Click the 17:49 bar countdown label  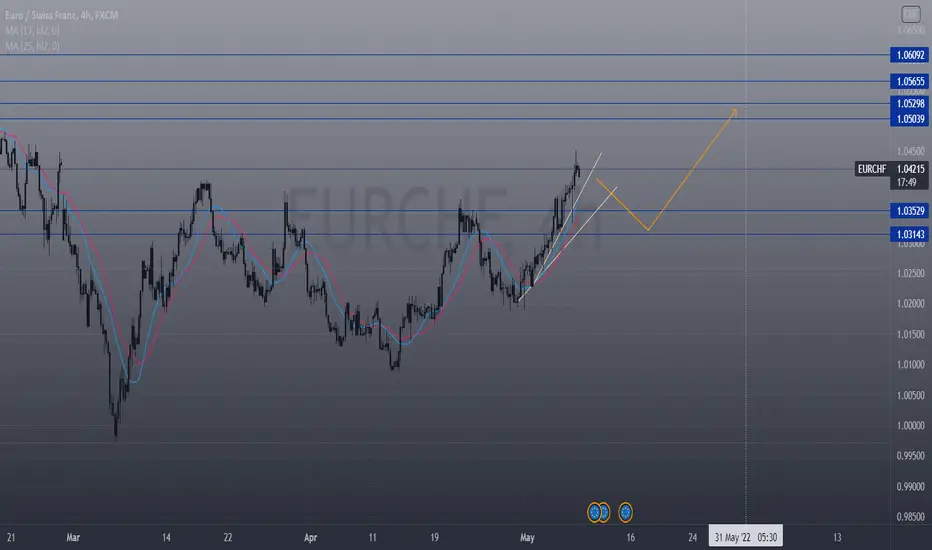[909, 183]
